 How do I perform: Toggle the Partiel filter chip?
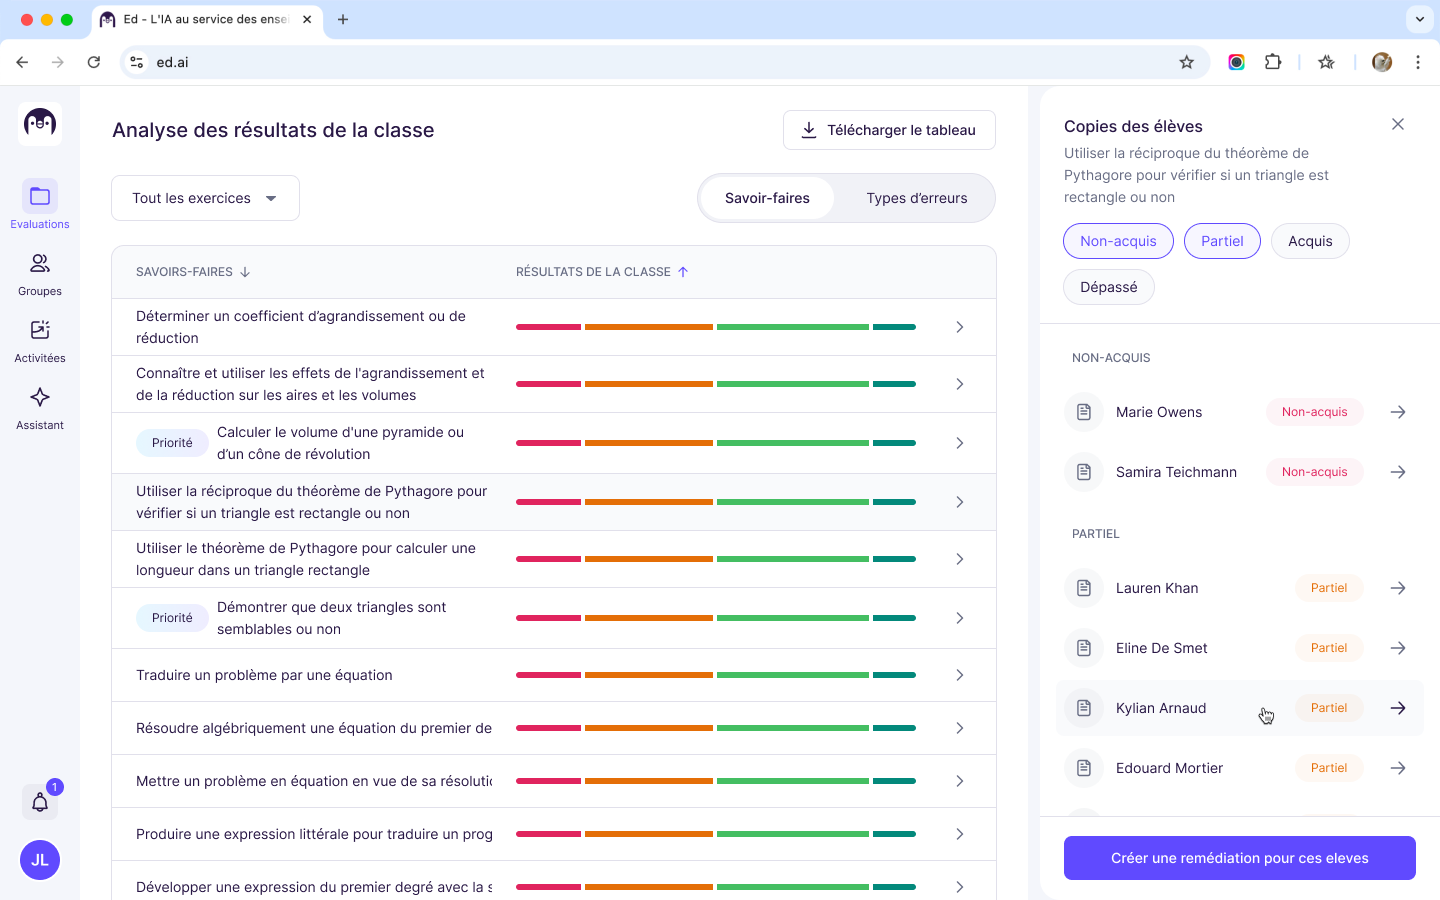1222,241
